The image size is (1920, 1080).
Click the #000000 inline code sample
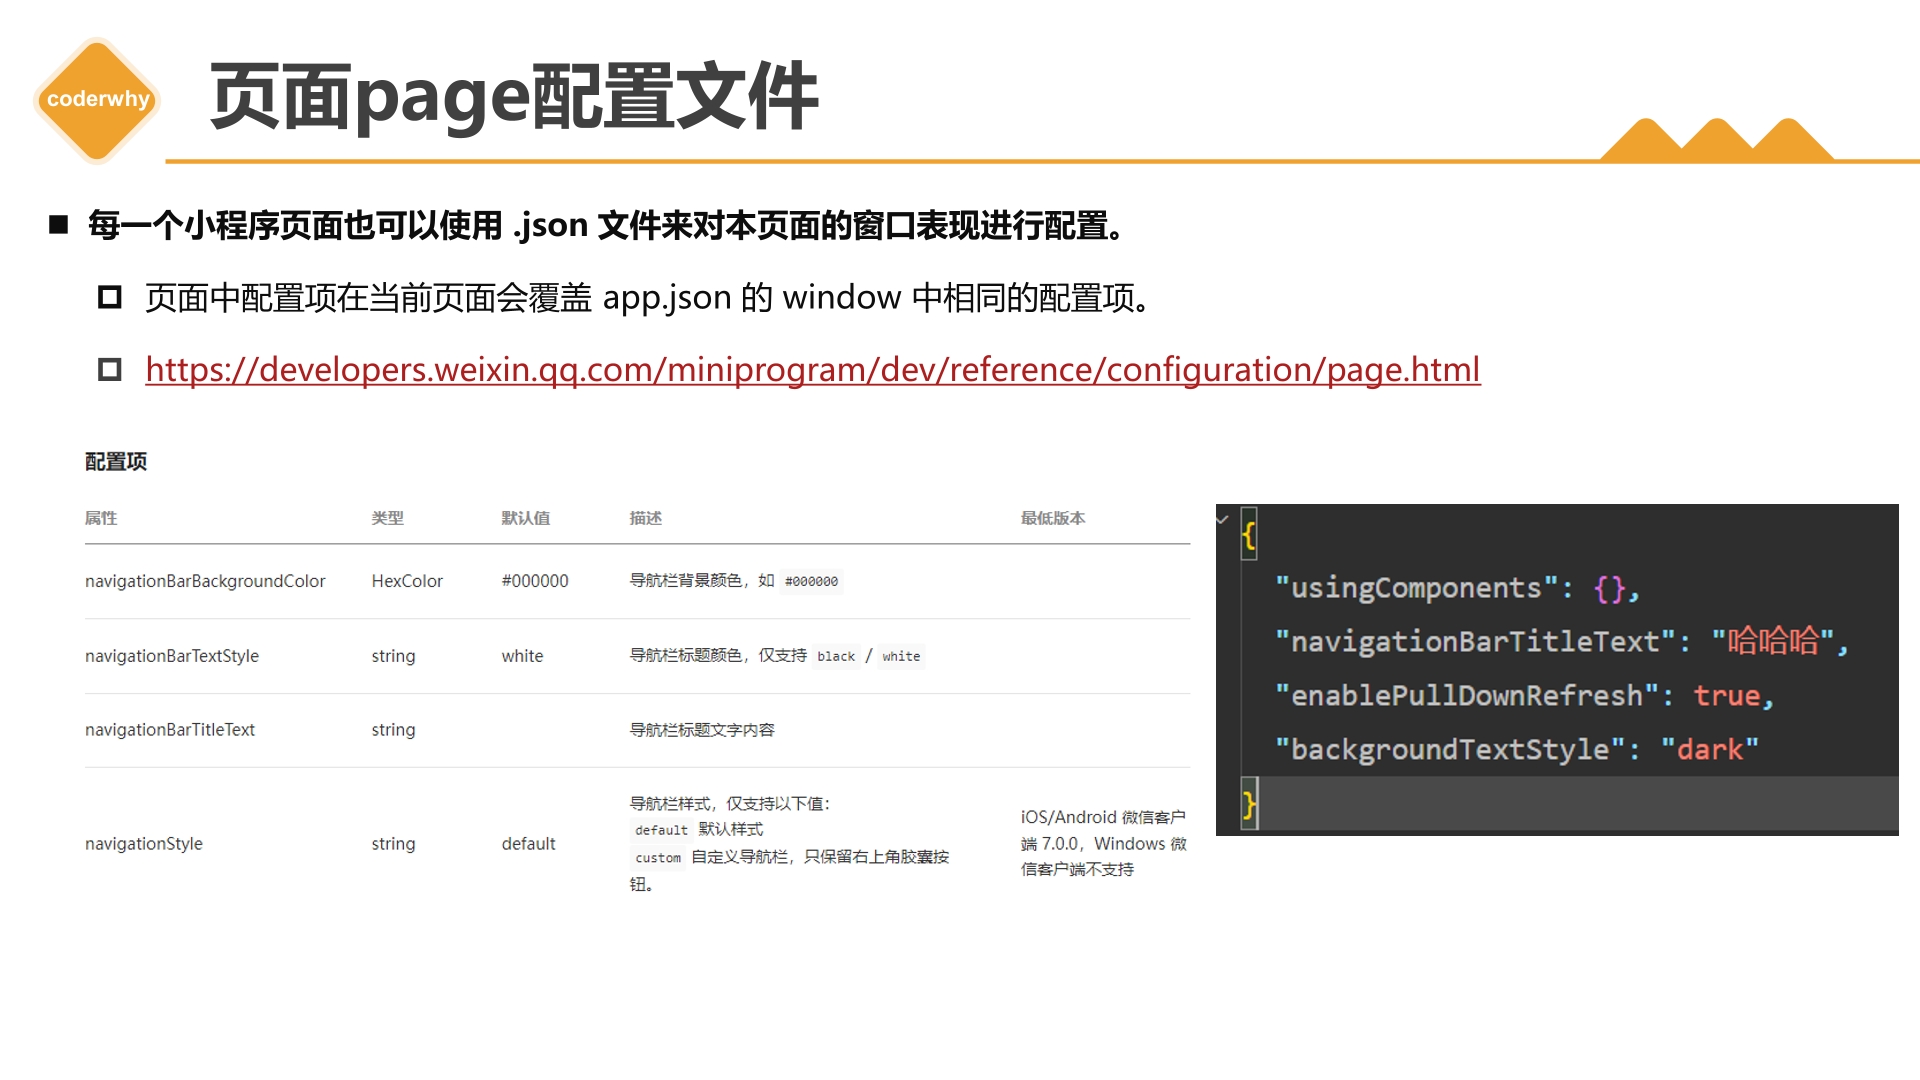click(811, 581)
